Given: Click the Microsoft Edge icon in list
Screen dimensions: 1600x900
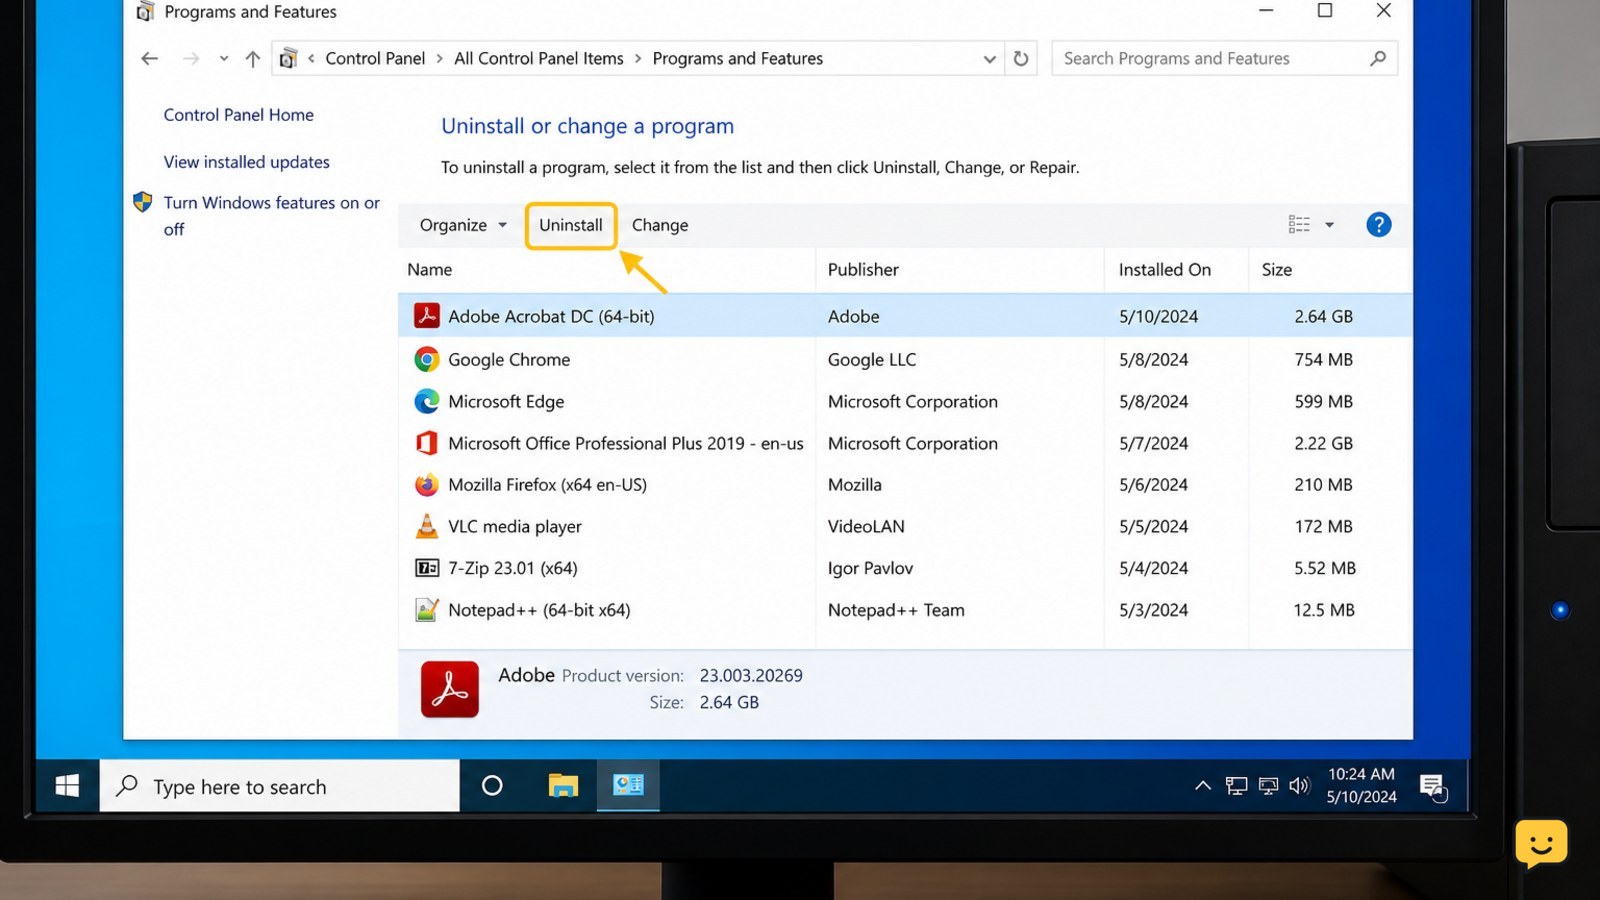Looking at the screenshot, I should (427, 401).
